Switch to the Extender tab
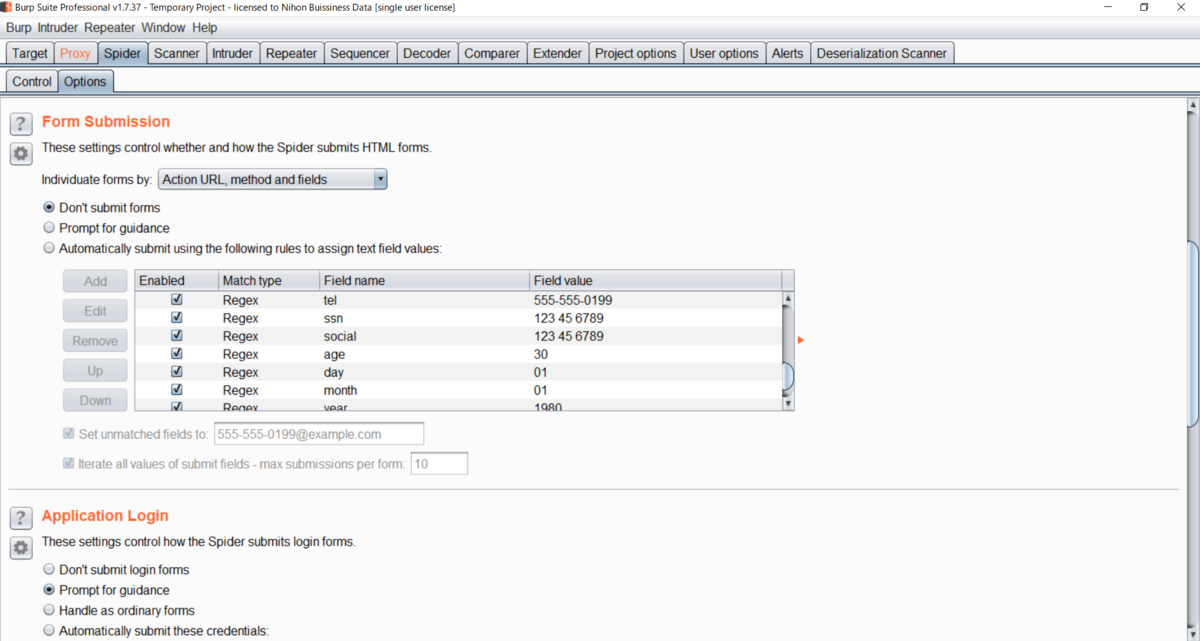Viewport: 1200px width, 641px height. [557, 53]
